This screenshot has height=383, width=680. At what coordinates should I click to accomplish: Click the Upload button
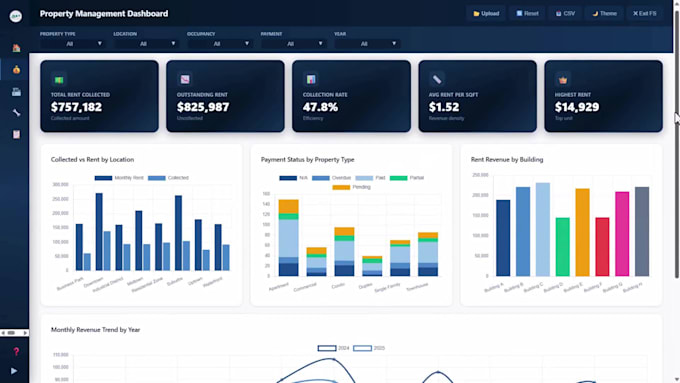486,13
